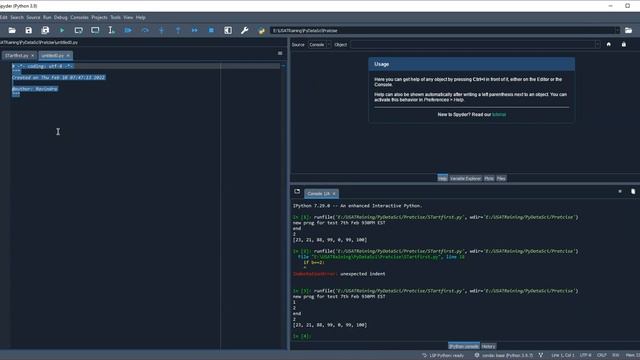Click the LSP Python ready status icon
The image size is (640, 360).
[444, 356]
